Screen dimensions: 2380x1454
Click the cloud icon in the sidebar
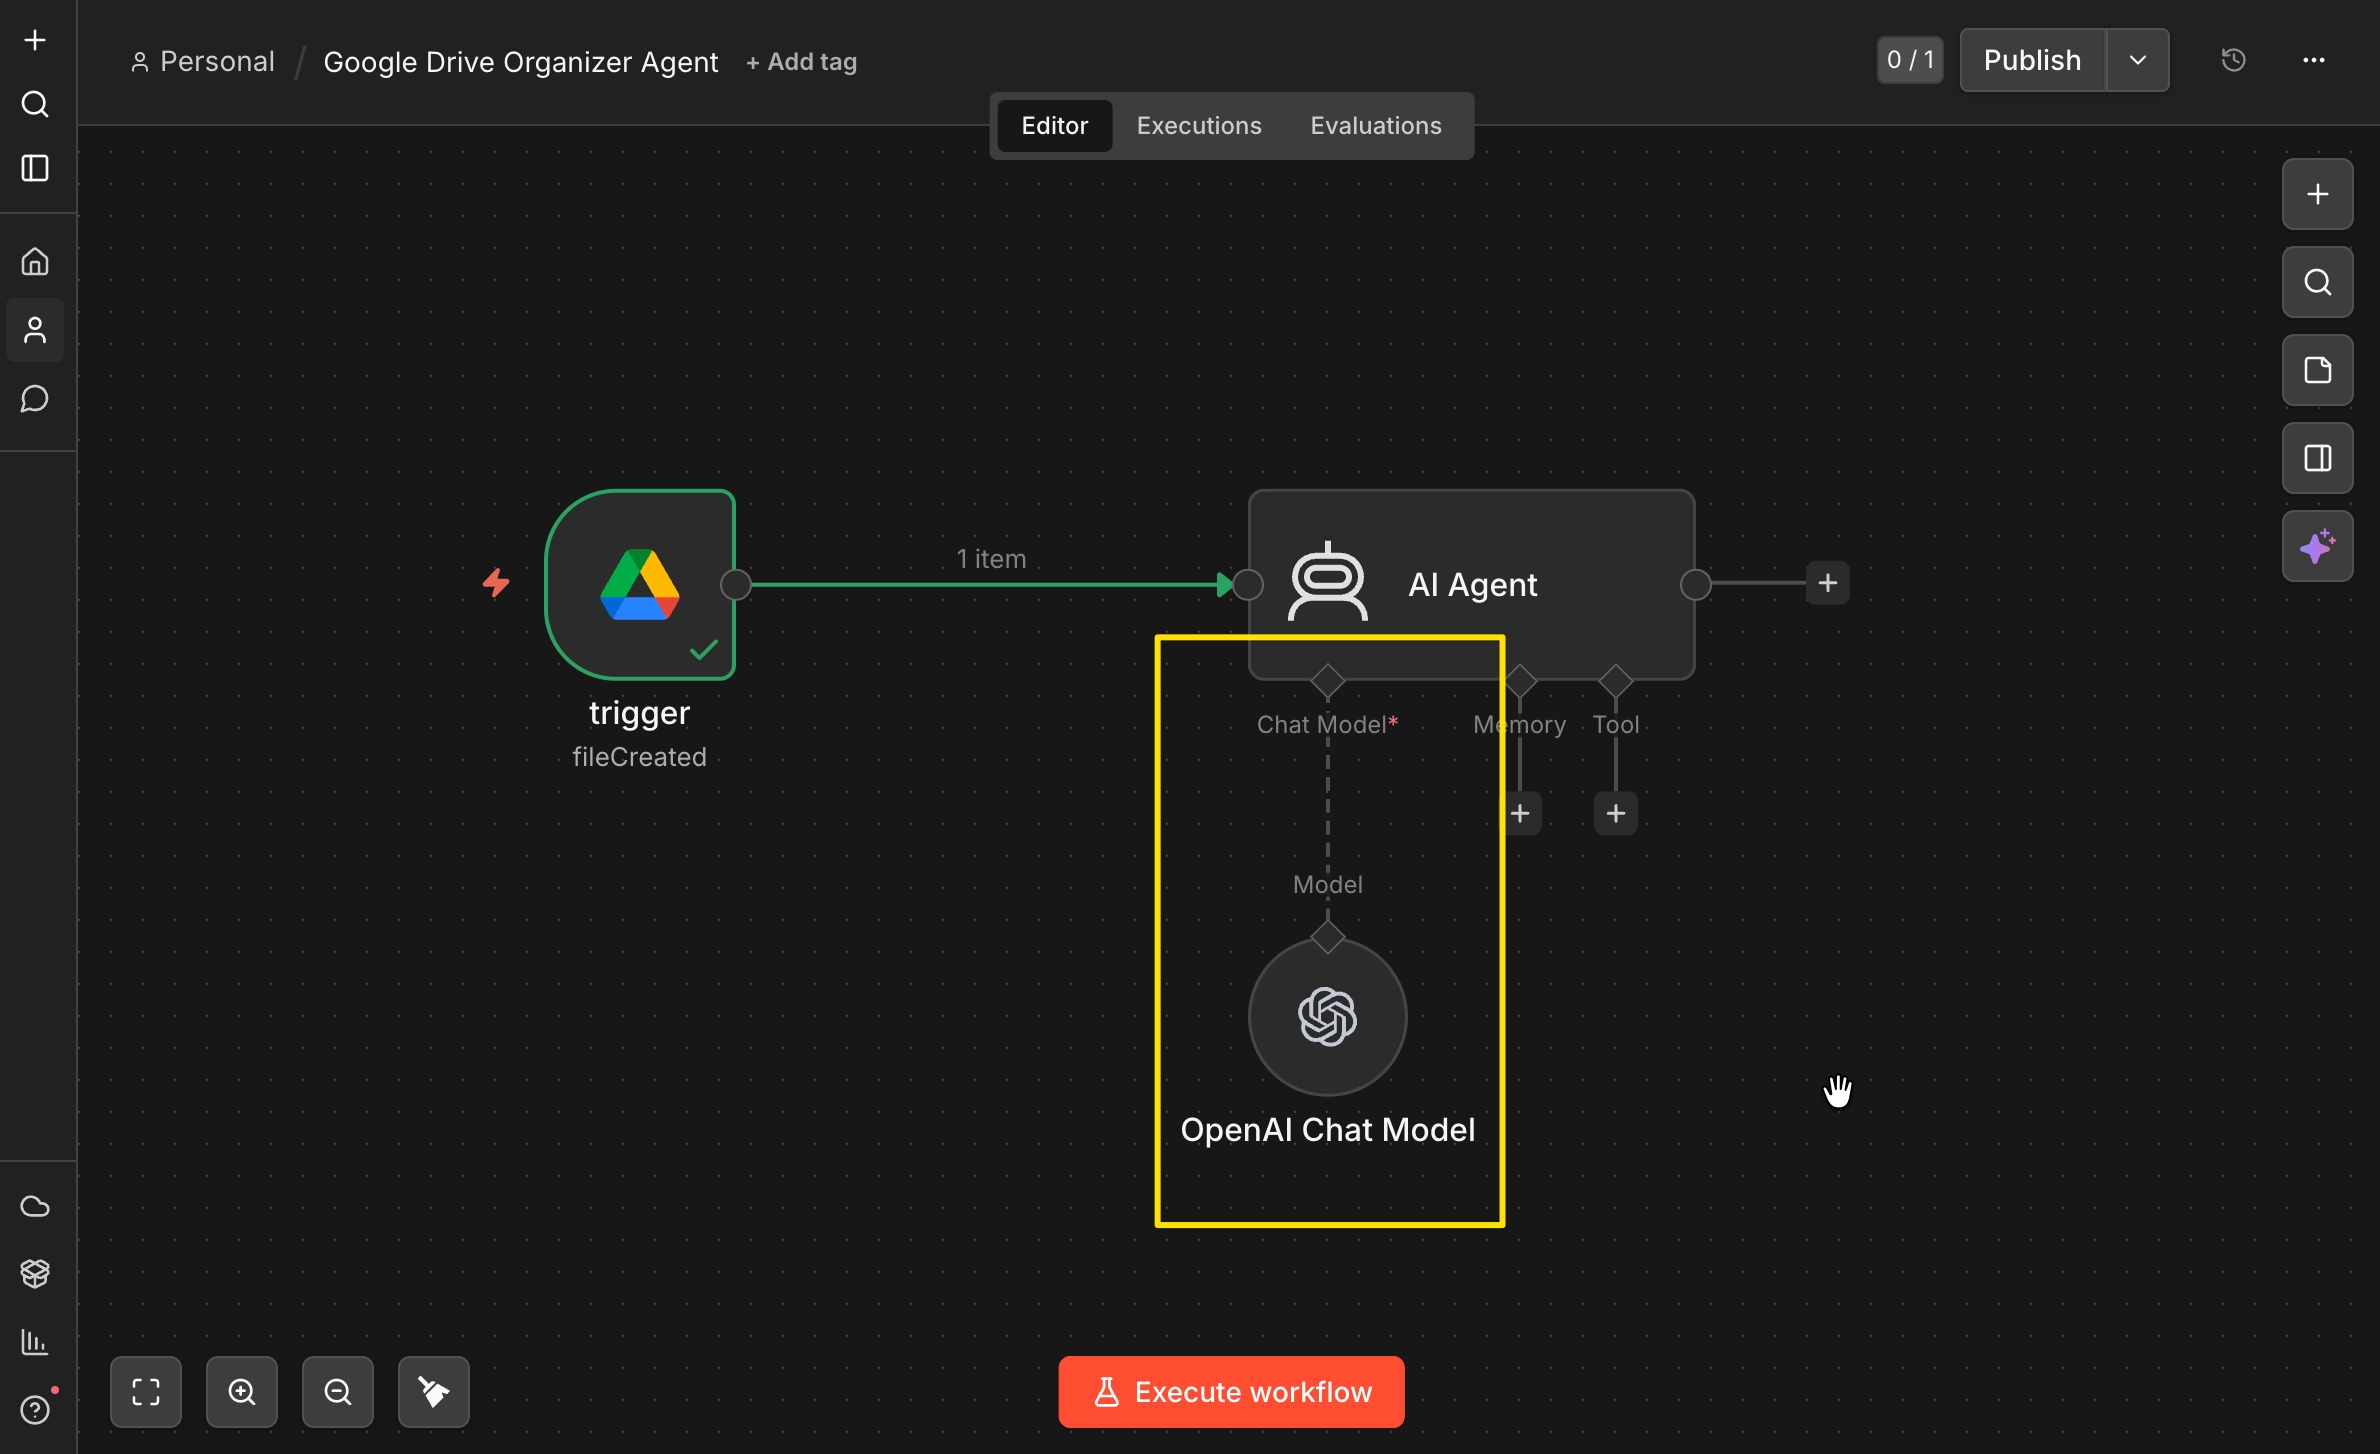(x=35, y=1206)
